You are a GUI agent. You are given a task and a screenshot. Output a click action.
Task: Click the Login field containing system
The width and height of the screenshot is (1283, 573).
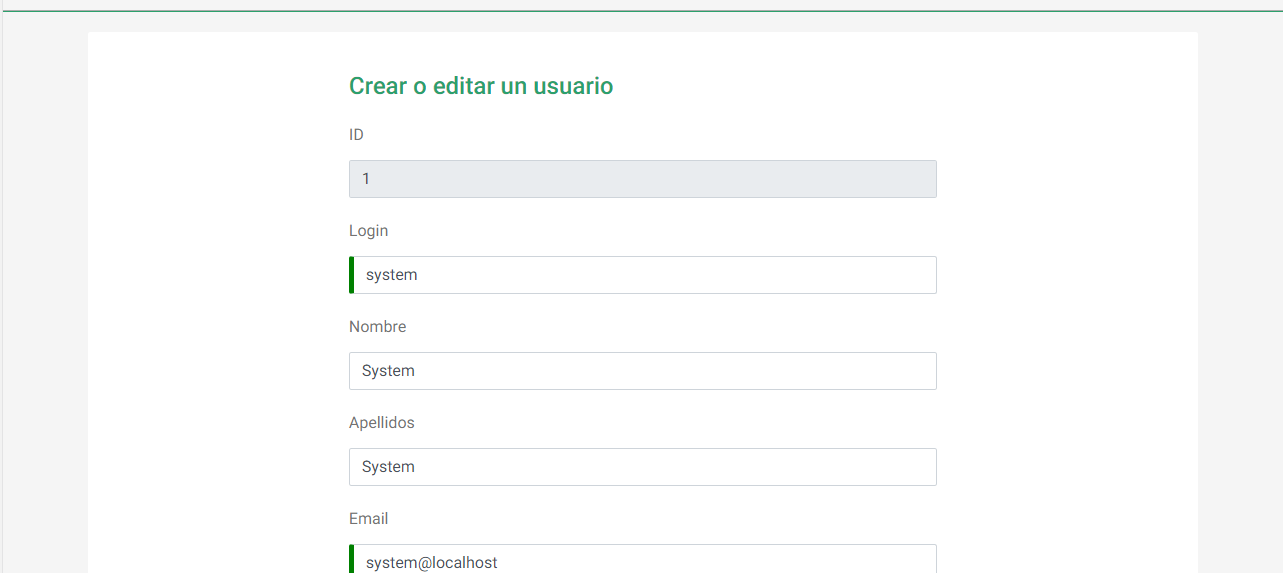642,275
